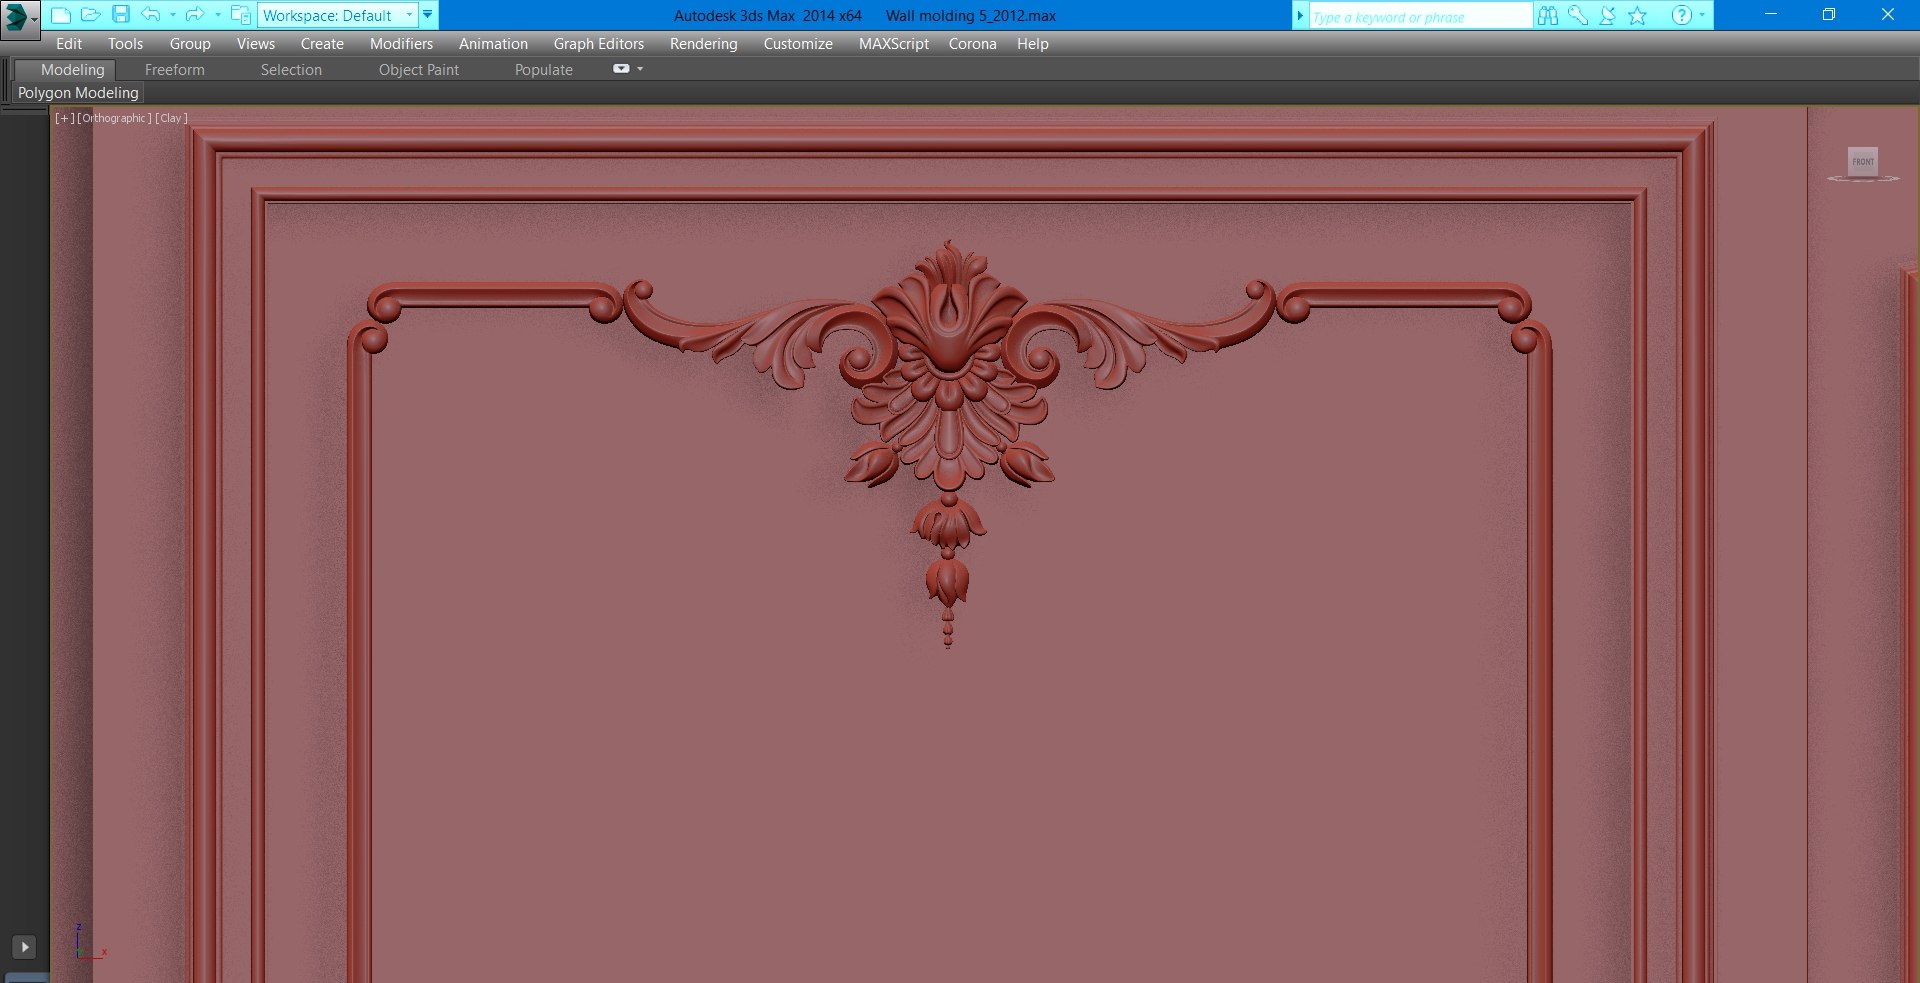Image resolution: width=1920 pixels, height=983 pixels.
Task: Click the FRONT ViewCube face
Action: point(1863,161)
